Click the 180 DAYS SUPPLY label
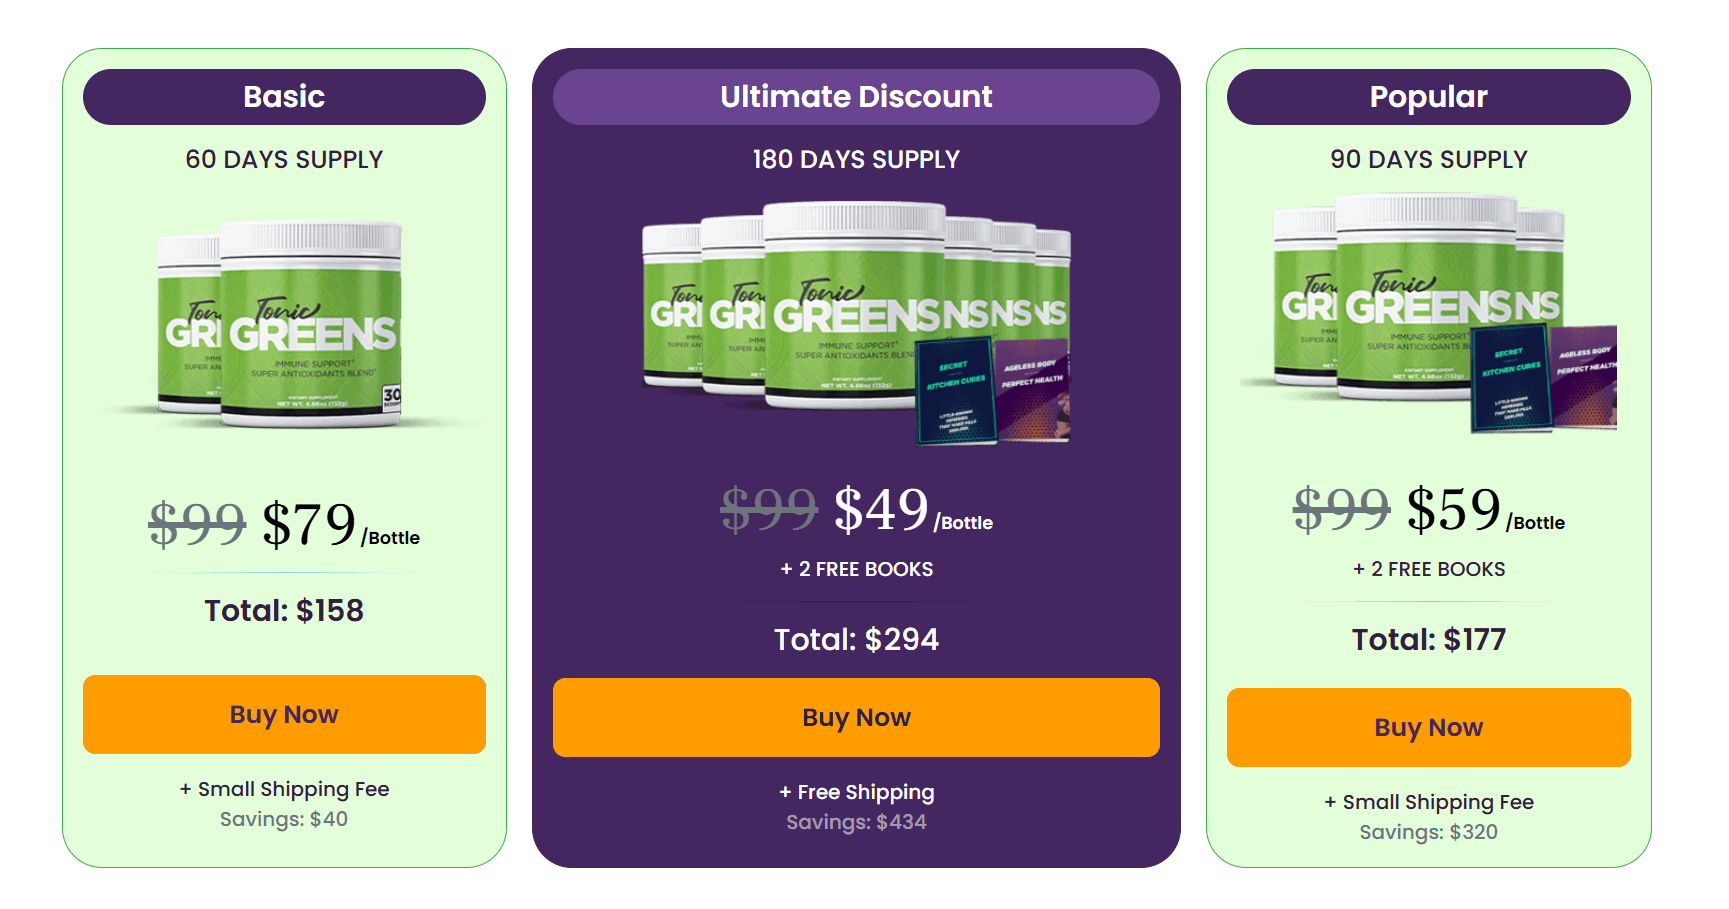The height and width of the screenshot is (909, 1729). coord(856,158)
